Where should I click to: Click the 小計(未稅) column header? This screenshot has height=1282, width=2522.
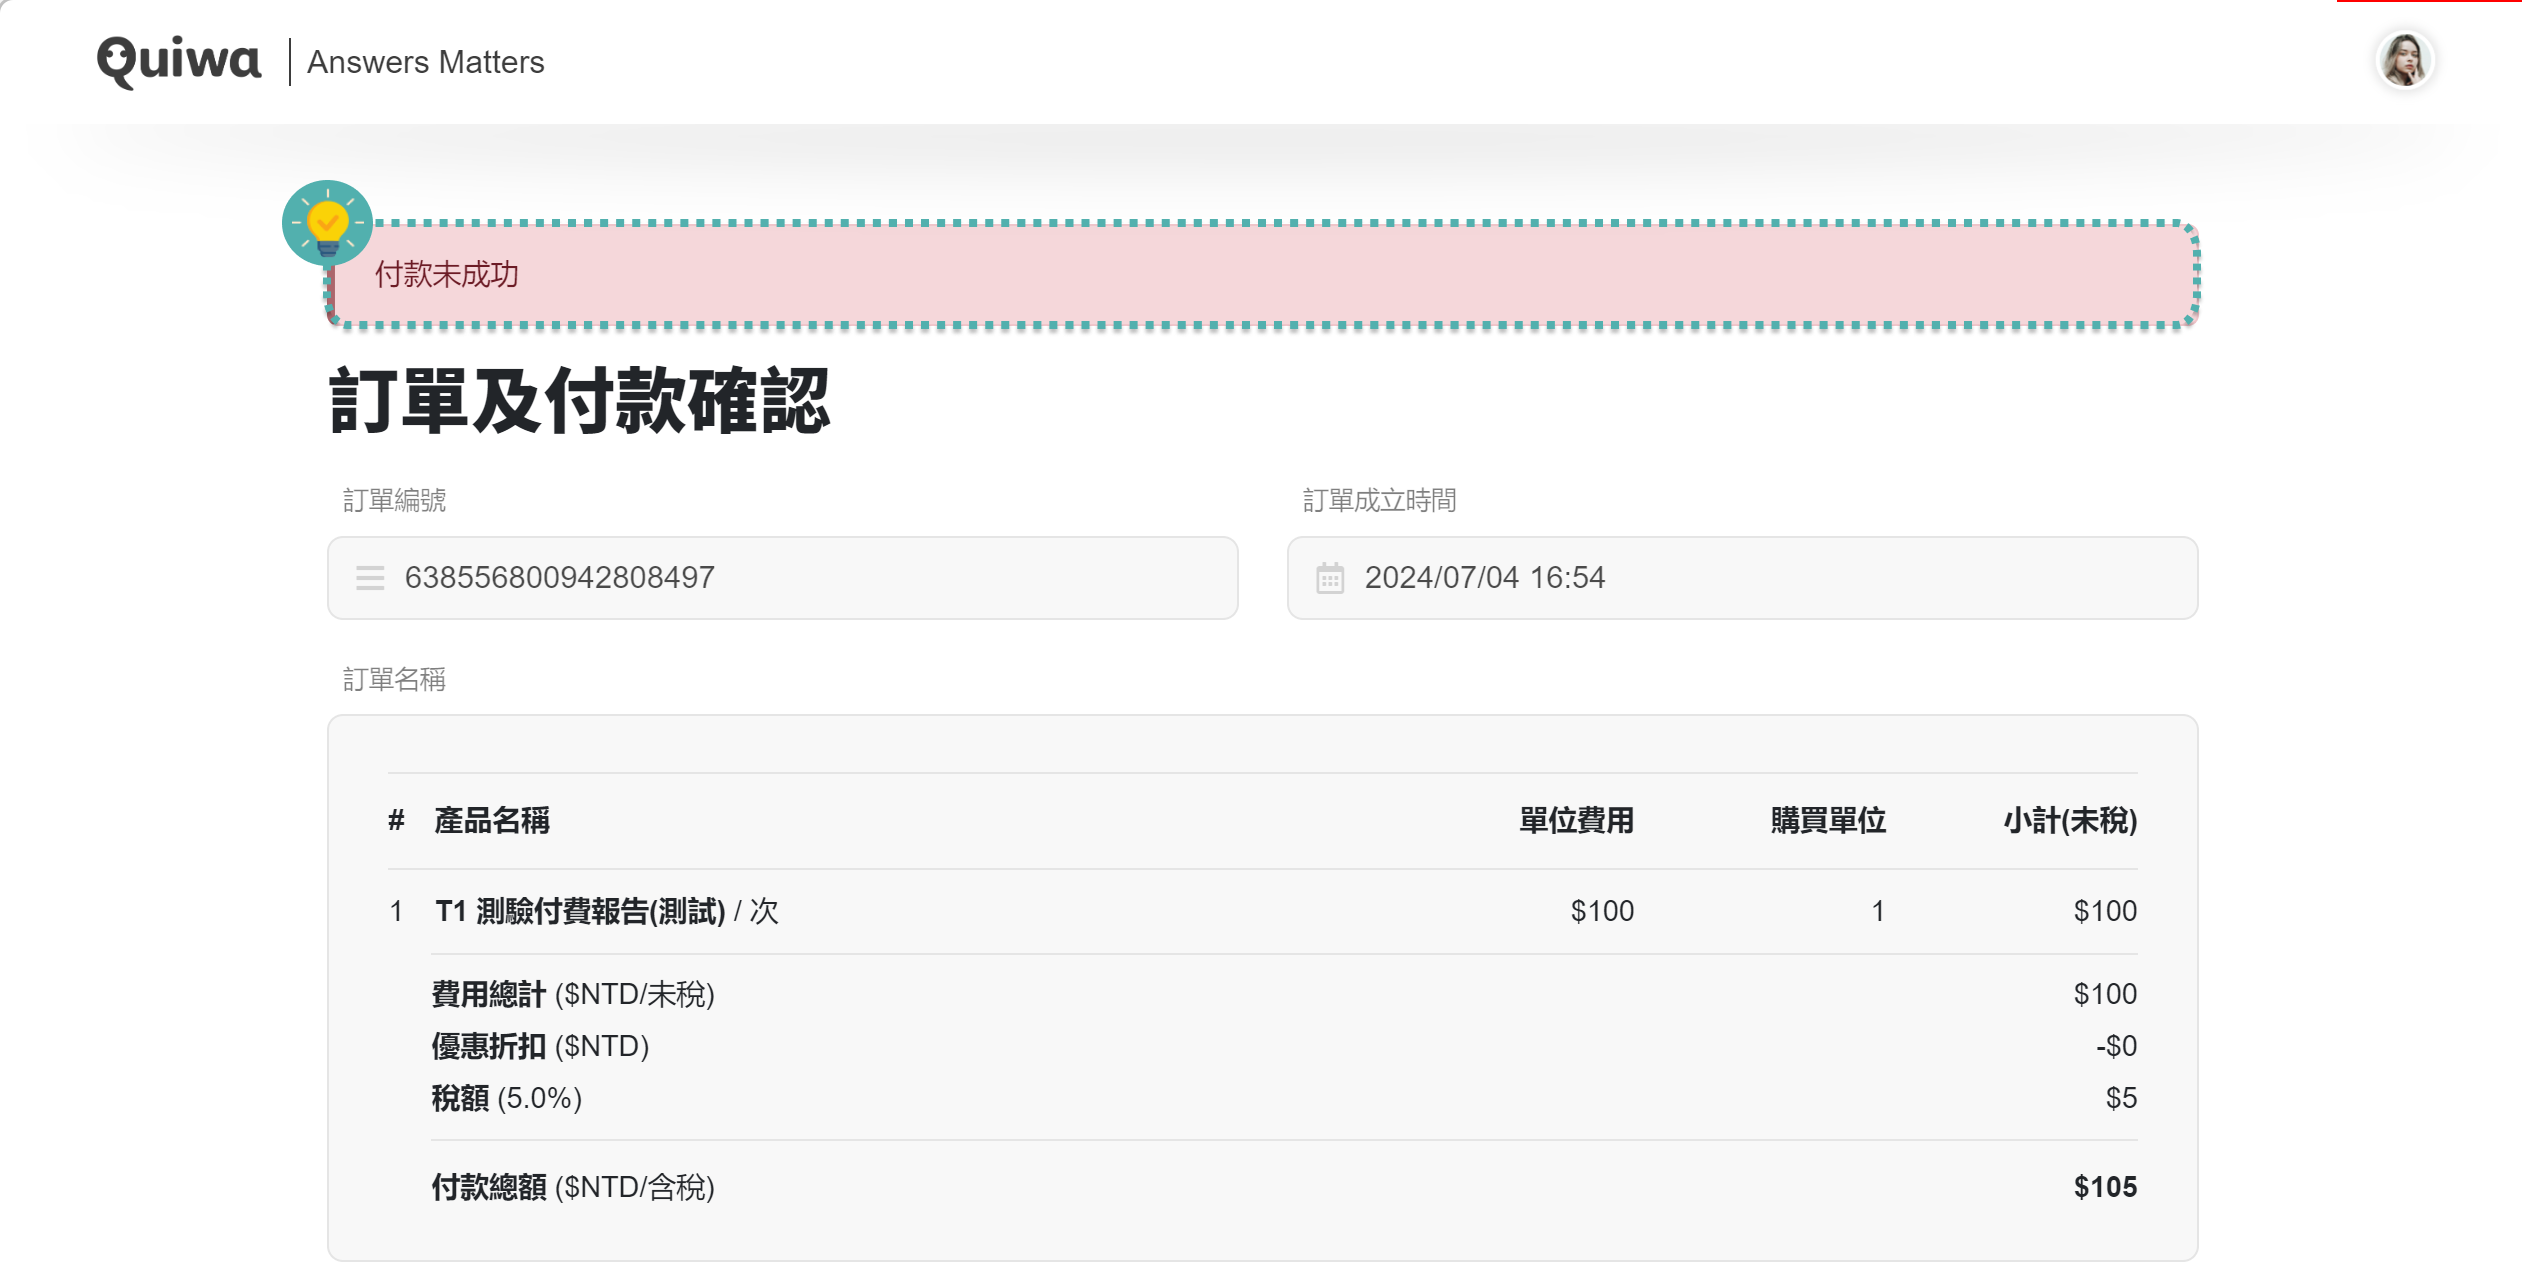[2070, 821]
